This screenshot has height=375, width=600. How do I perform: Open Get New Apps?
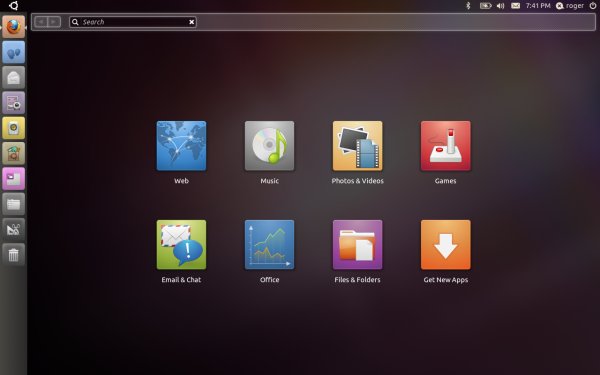pyautogui.click(x=445, y=245)
